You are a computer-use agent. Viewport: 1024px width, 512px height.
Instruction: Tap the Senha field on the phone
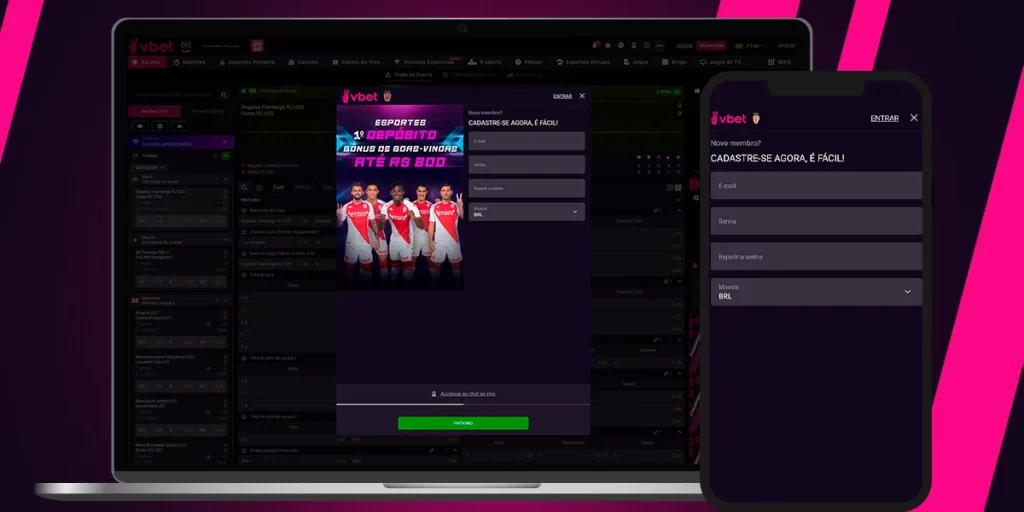pyautogui.click(x=816, y=221)
